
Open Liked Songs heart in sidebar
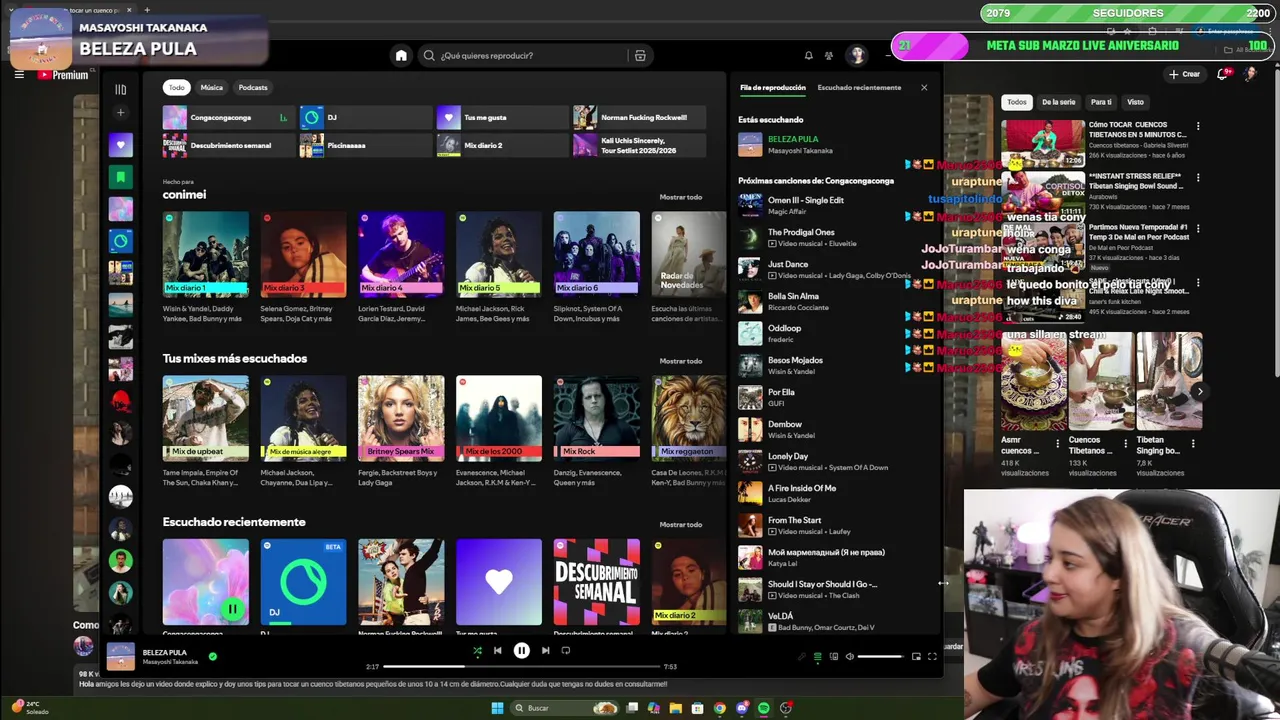click(x=121, y=145)
